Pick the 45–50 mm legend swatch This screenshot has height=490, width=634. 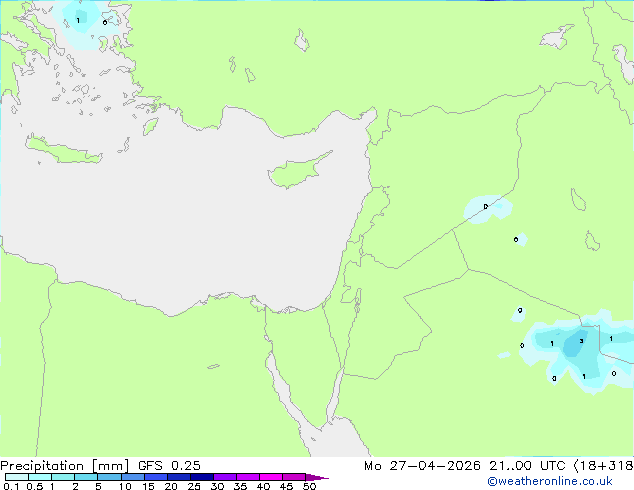tap(294, 477)
